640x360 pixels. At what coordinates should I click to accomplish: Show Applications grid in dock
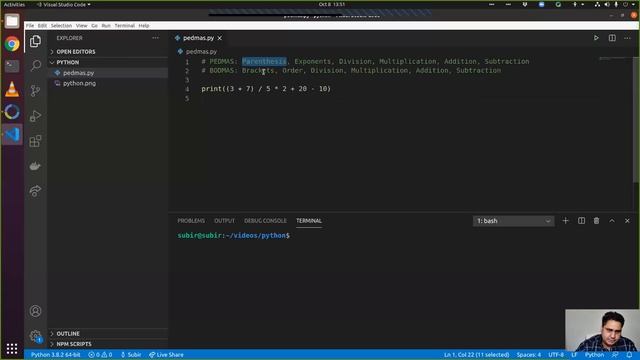[12, 349]
